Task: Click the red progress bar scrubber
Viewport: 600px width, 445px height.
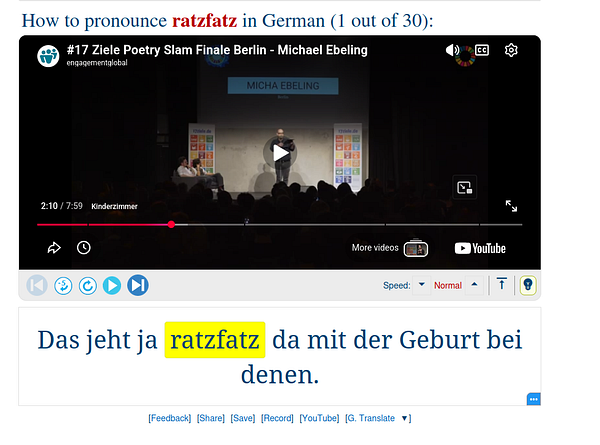Action: point(171,225)
